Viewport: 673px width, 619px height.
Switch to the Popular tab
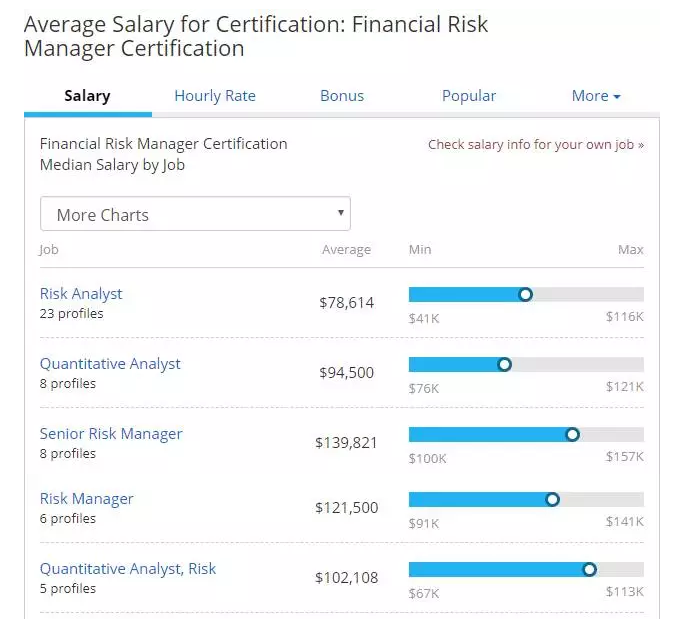pos(469,96)
